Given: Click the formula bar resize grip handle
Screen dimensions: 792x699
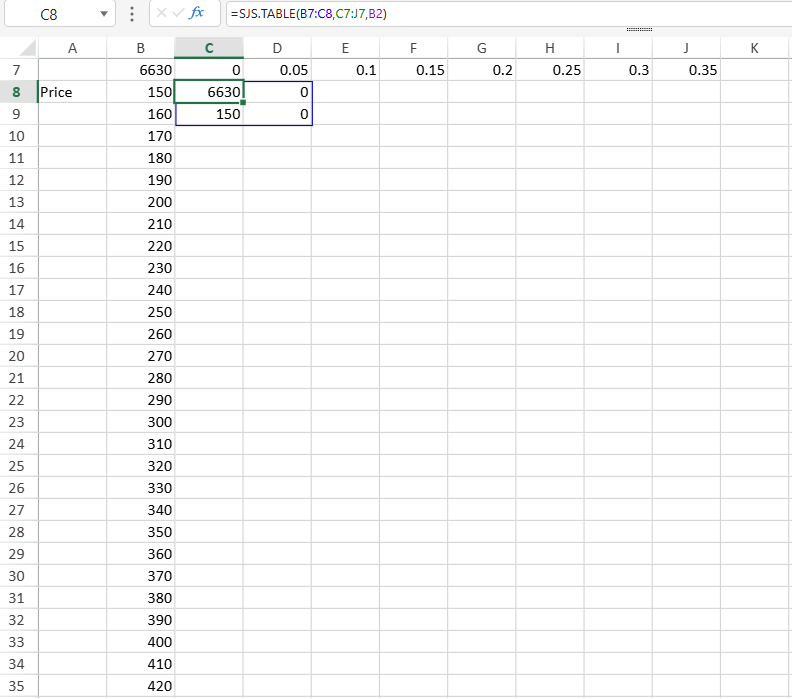Looking at the screenshot, I should (639, 29).
